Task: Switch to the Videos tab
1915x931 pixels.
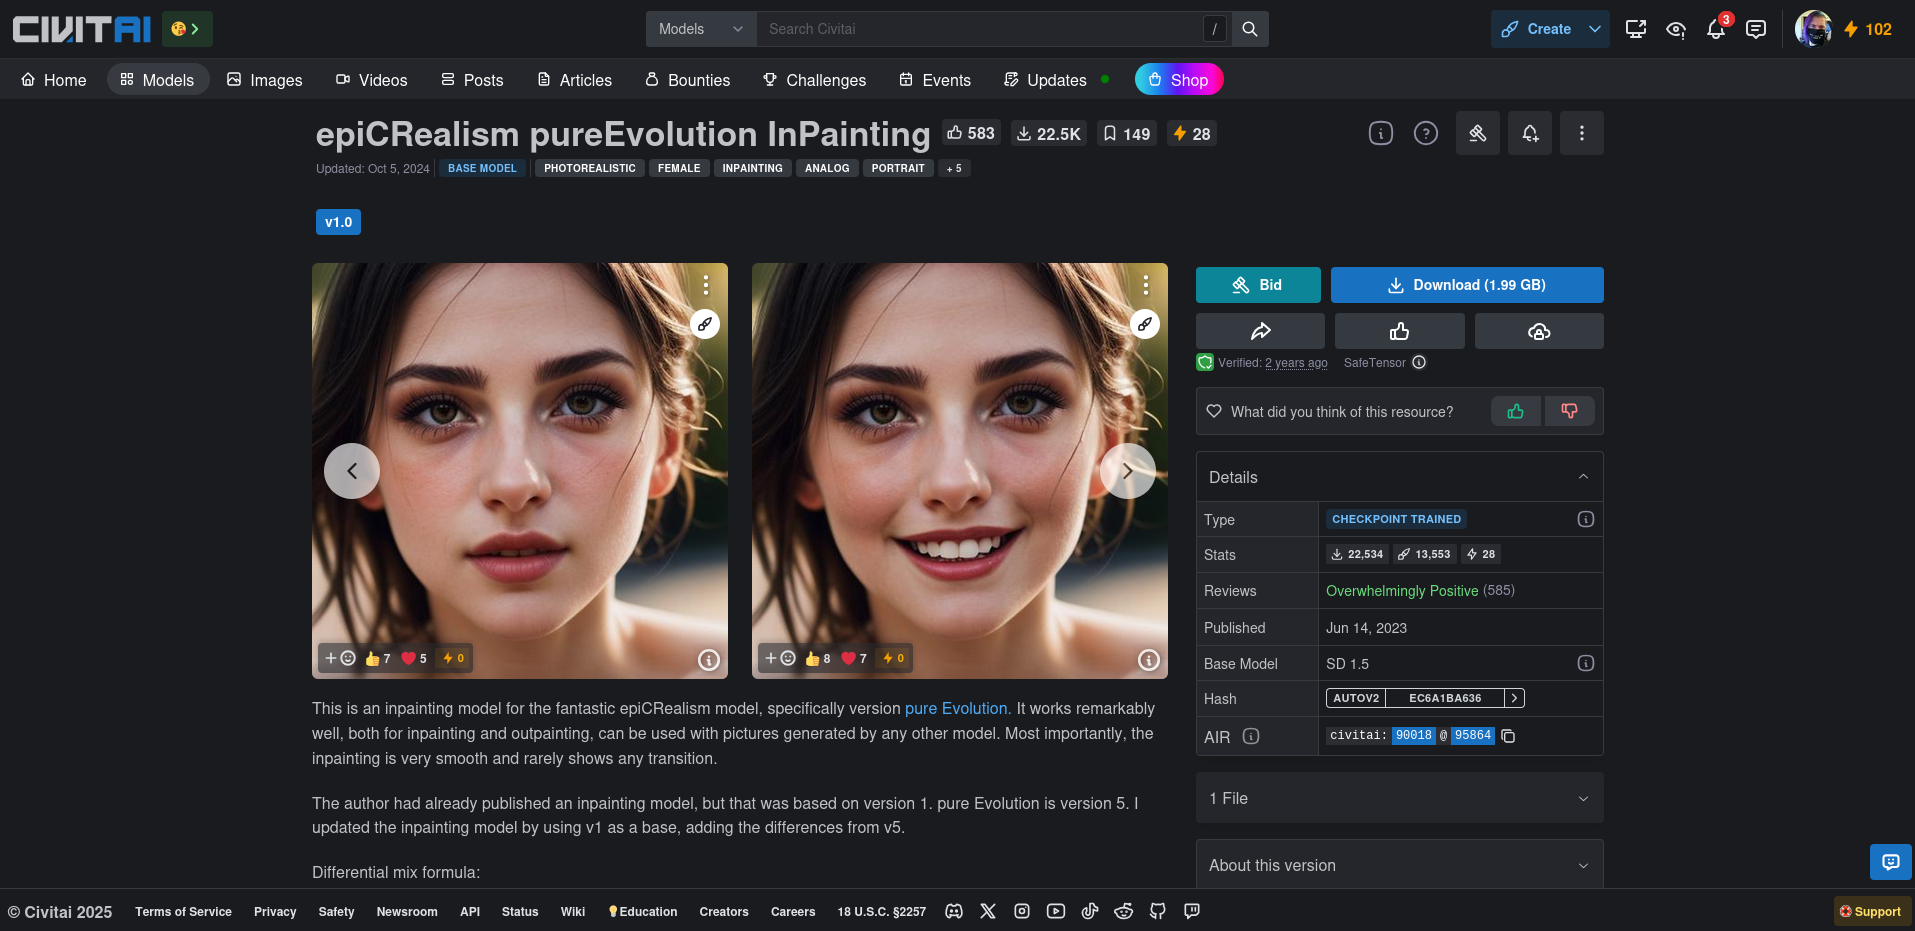Action: tap(372, 80)
